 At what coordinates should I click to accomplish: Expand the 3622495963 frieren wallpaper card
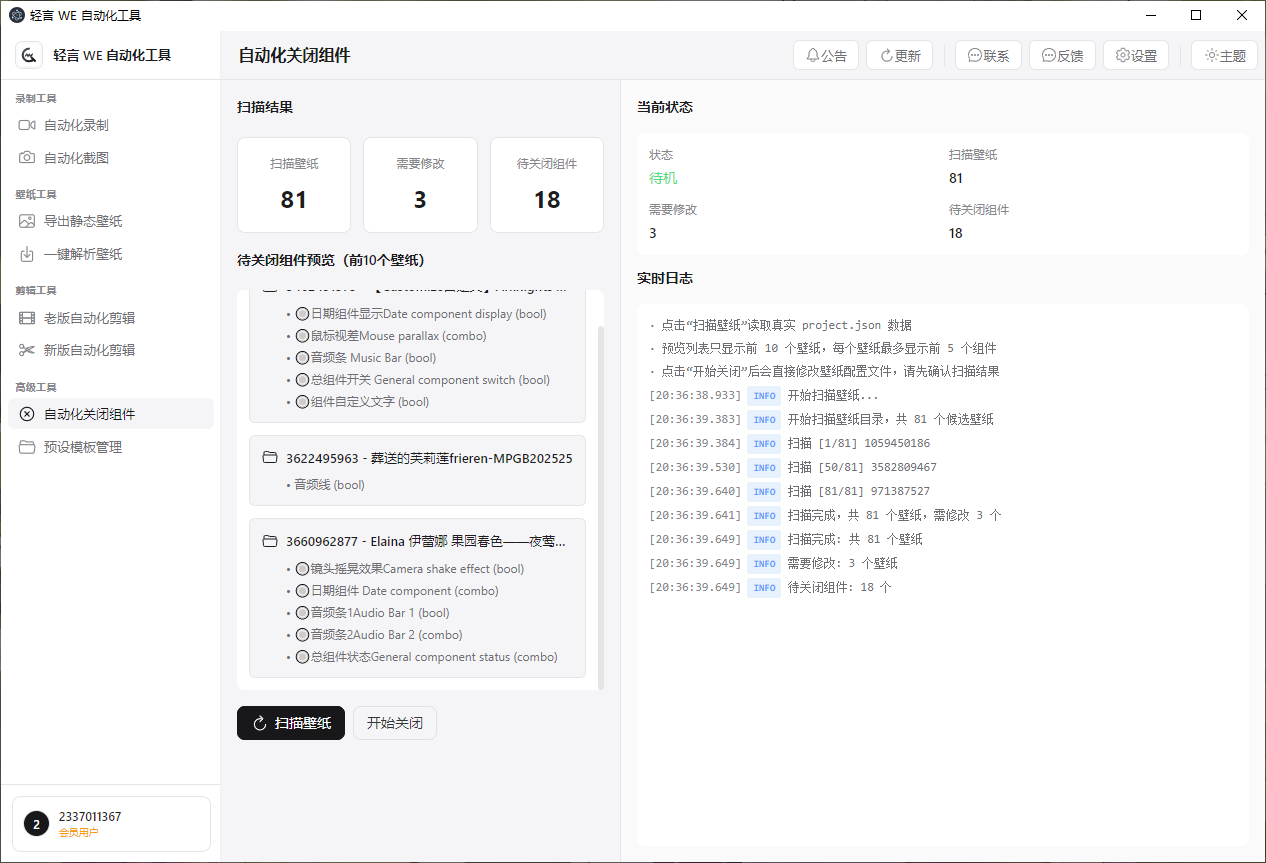tap(428, 458)
